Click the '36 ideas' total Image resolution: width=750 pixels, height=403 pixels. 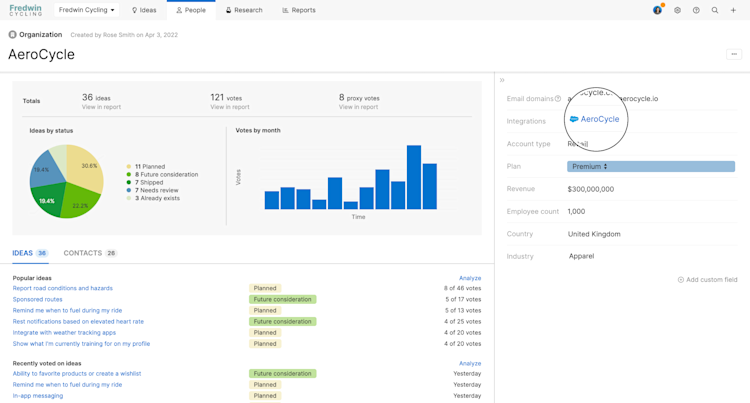(x=96, y=98)
